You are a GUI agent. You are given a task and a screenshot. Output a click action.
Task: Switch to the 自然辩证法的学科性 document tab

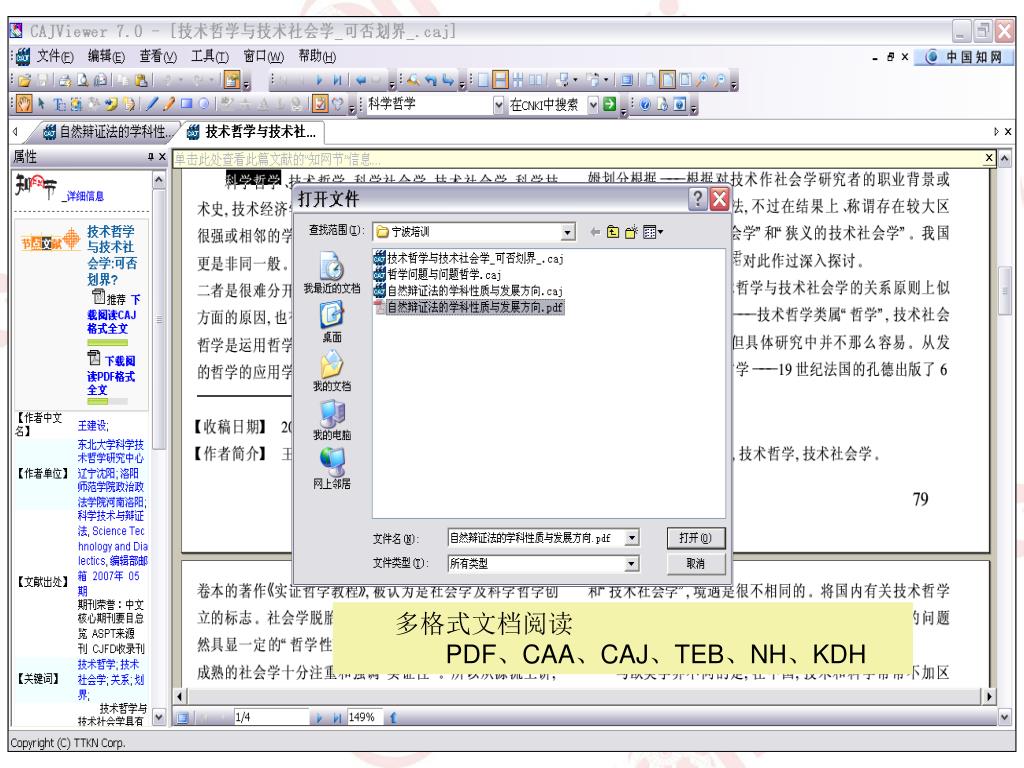click(106, 132)
